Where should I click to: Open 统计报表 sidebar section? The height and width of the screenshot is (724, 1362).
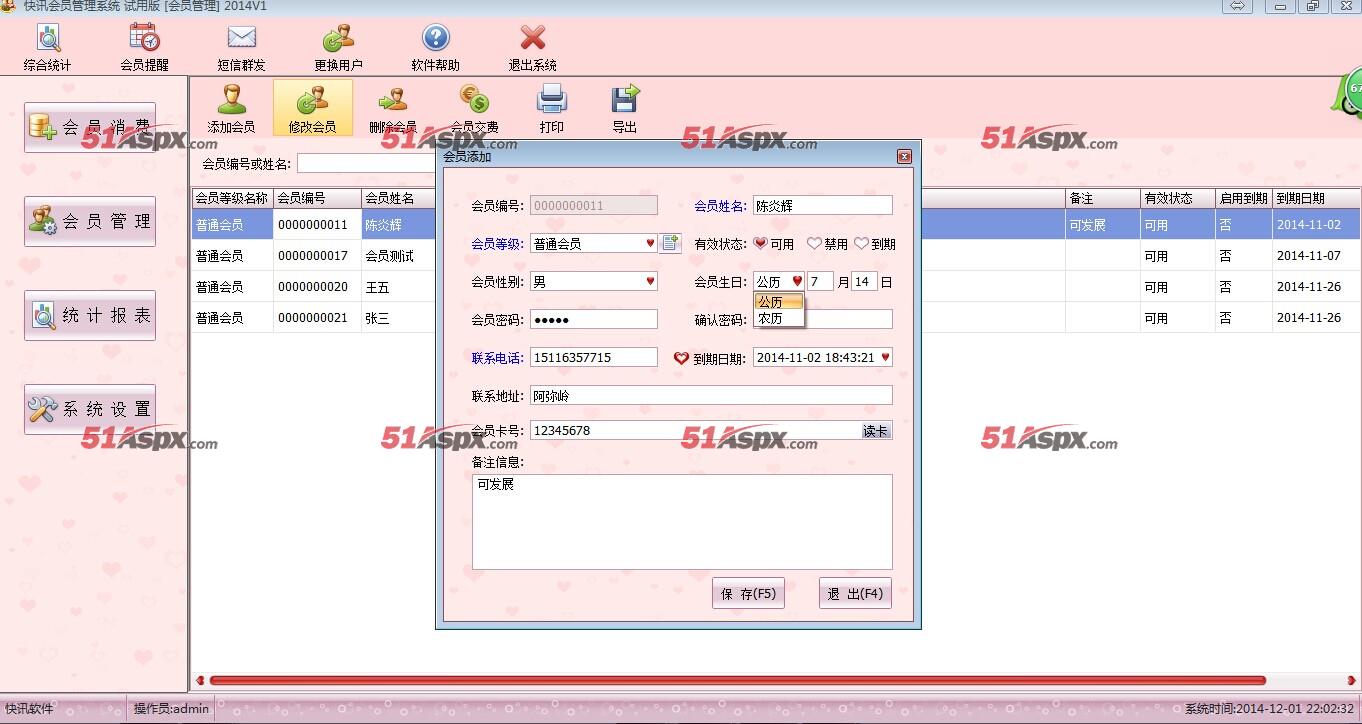click(x=90, y=315)
